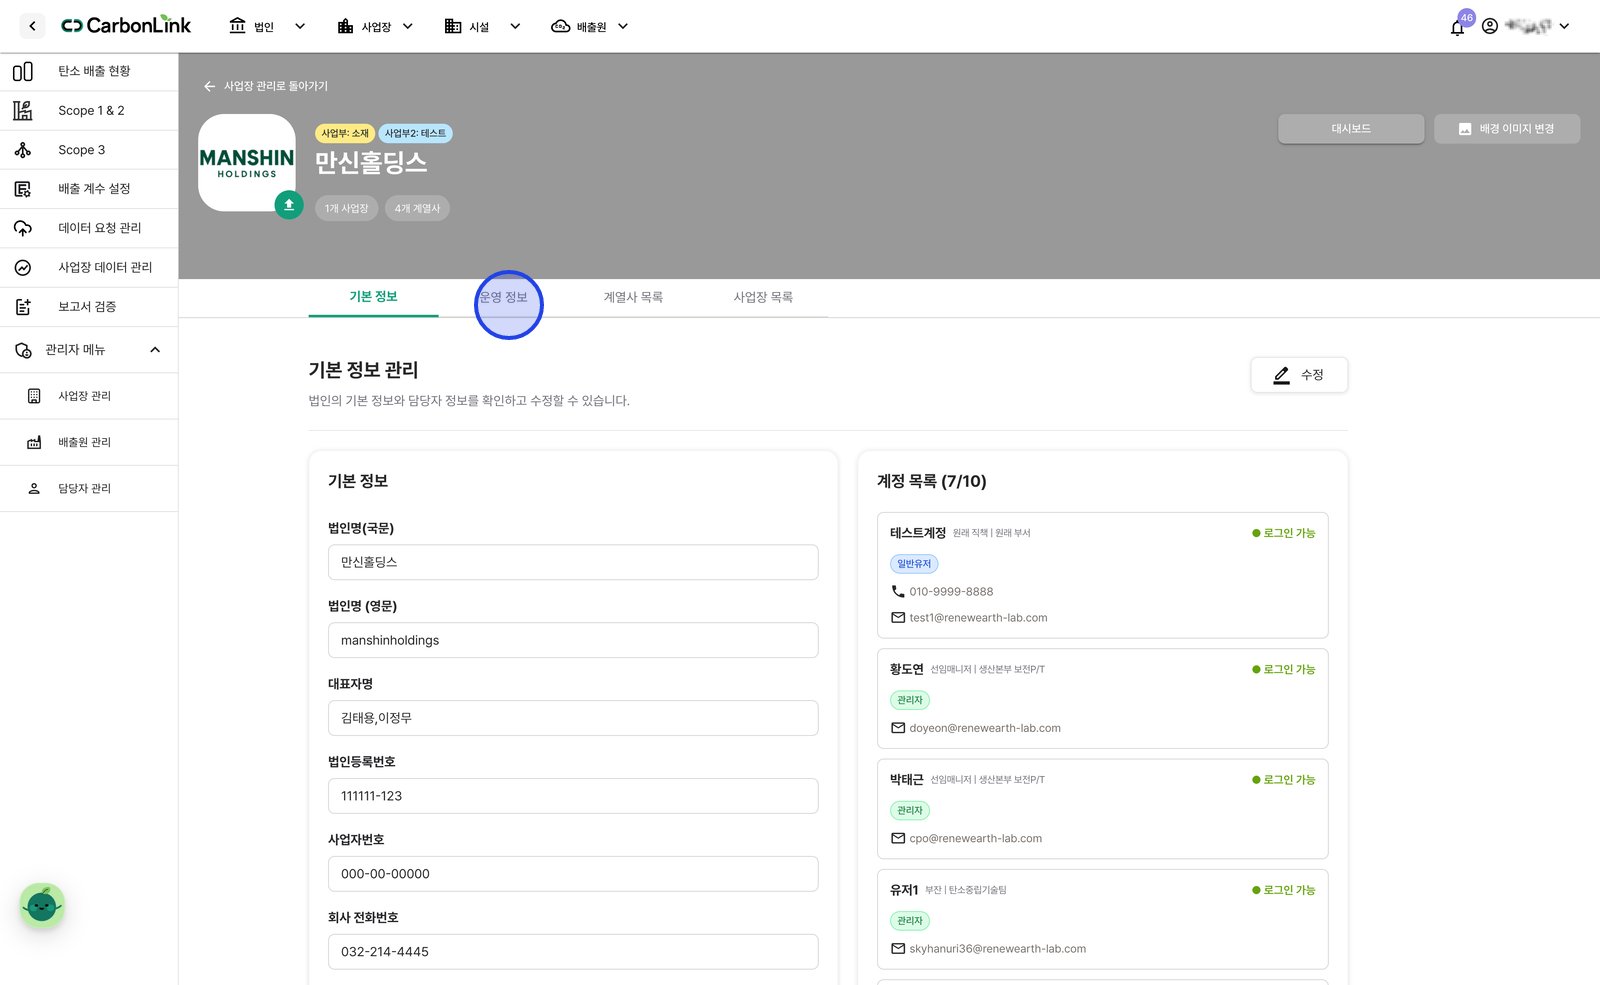Image resolution: width=1600 pixels, height=985 pixels.
Task: Click the 보고서 검증 report icon
Action: tap(23, 307)
